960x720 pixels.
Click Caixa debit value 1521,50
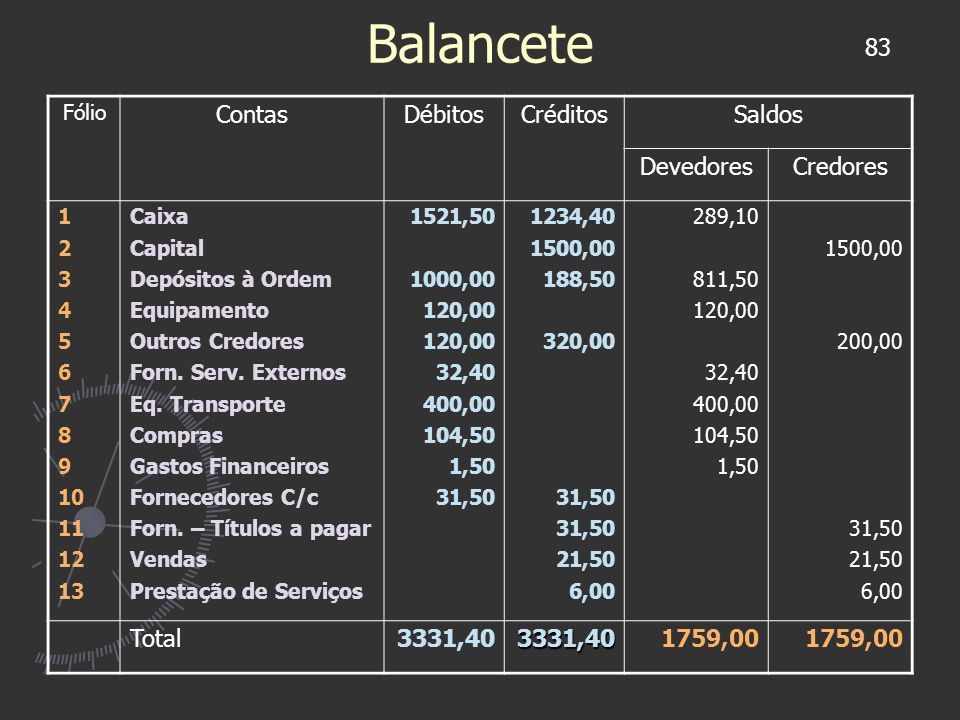pyautogui.click(x=452, y=216)
